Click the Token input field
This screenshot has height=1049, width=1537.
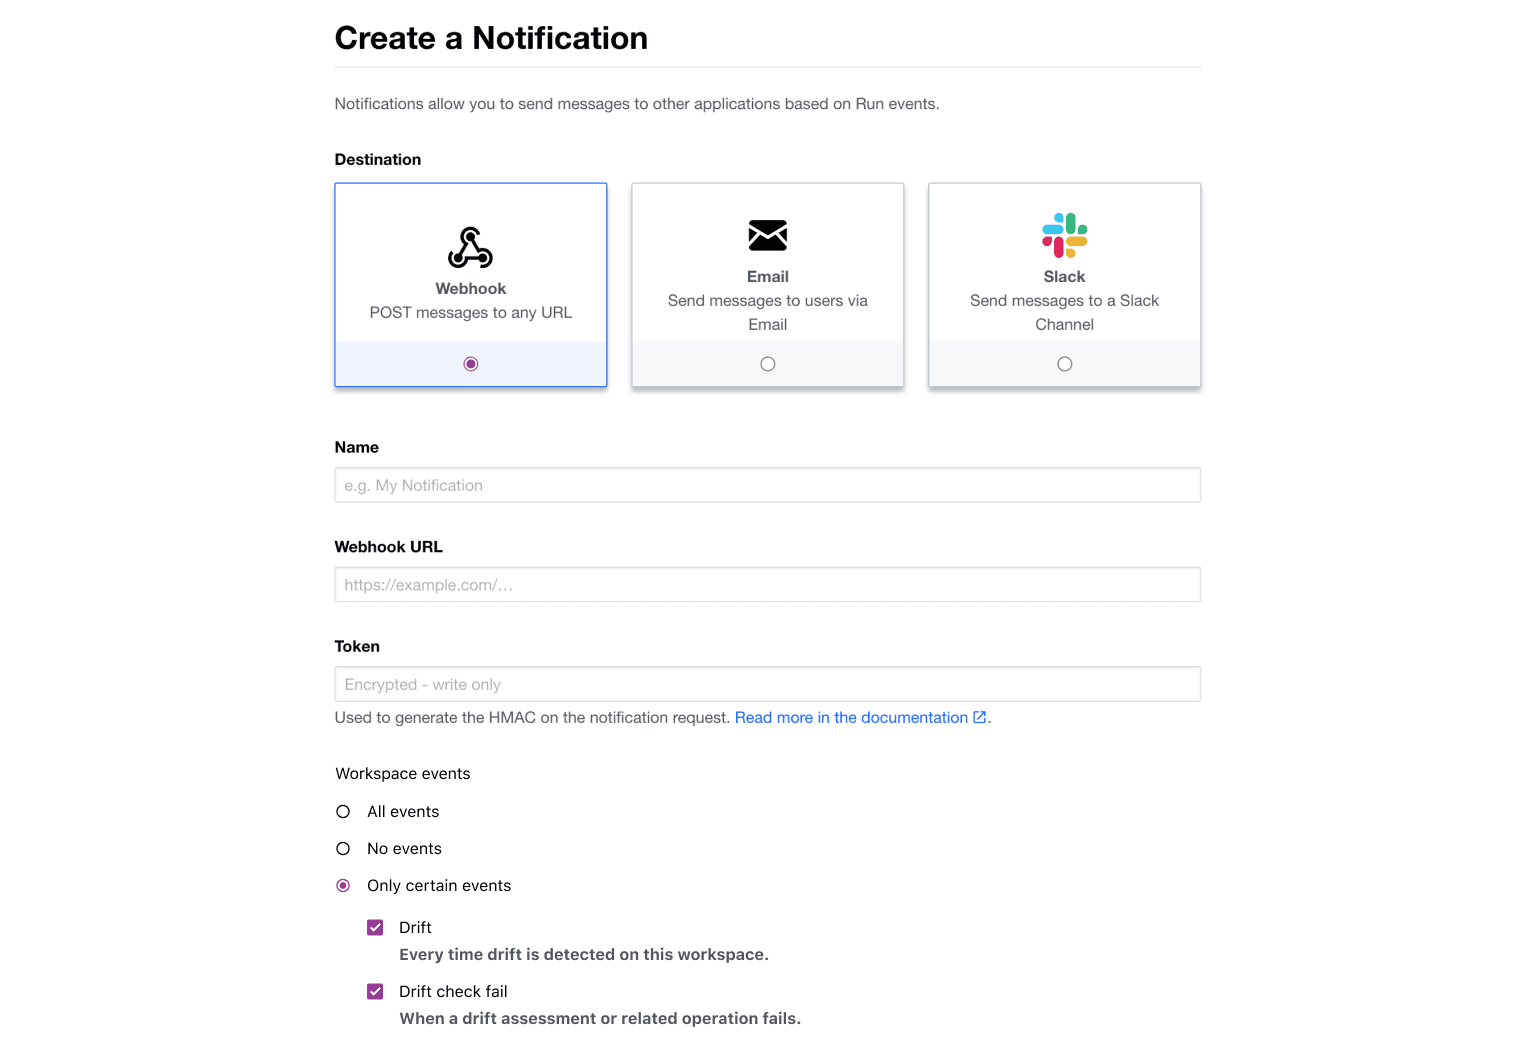click(767, 684)
